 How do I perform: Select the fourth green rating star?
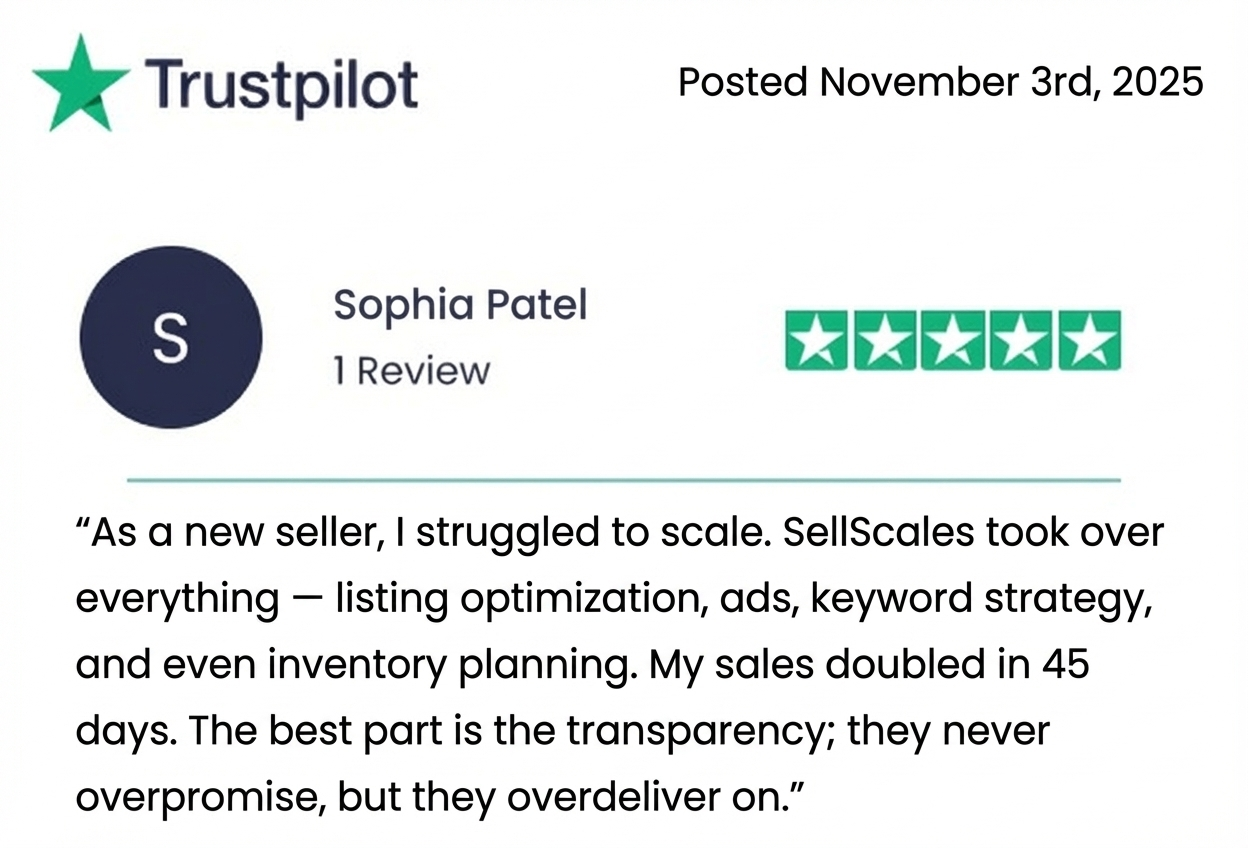[x=1019, y=341]
